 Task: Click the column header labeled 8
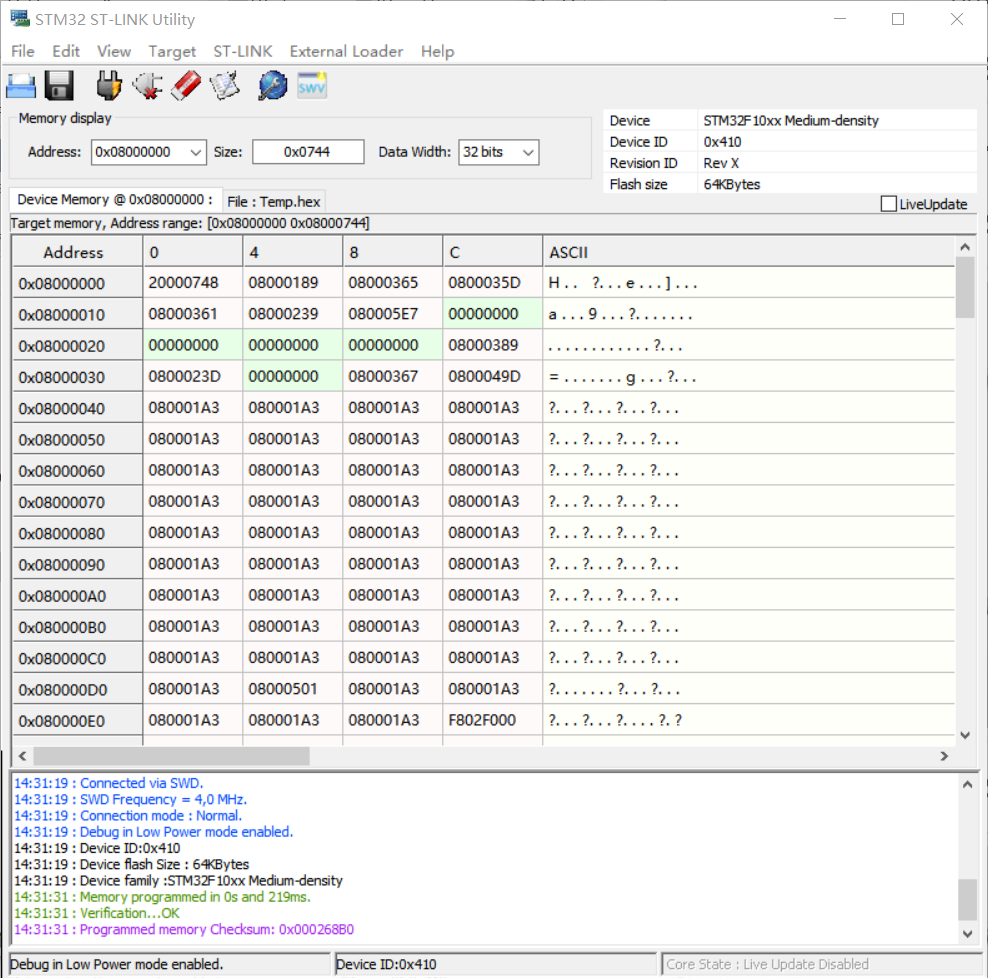click(x=393, y=252)
